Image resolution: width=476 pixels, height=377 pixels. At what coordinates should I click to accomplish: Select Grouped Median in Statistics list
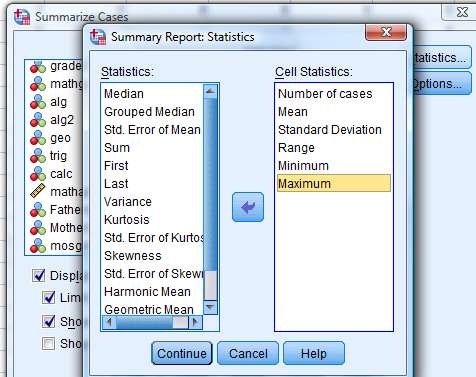click(149, 112)
